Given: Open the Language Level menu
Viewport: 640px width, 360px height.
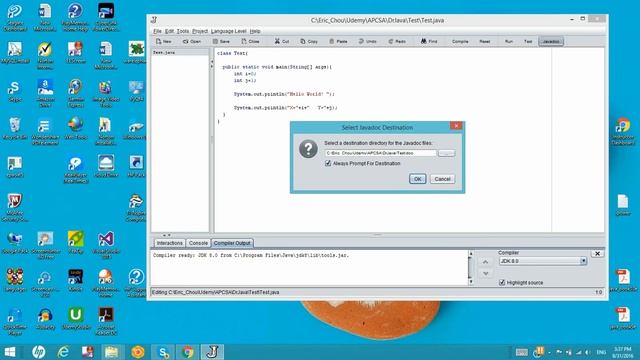Looking at the screenshot, I should click(x=228, y=31).
